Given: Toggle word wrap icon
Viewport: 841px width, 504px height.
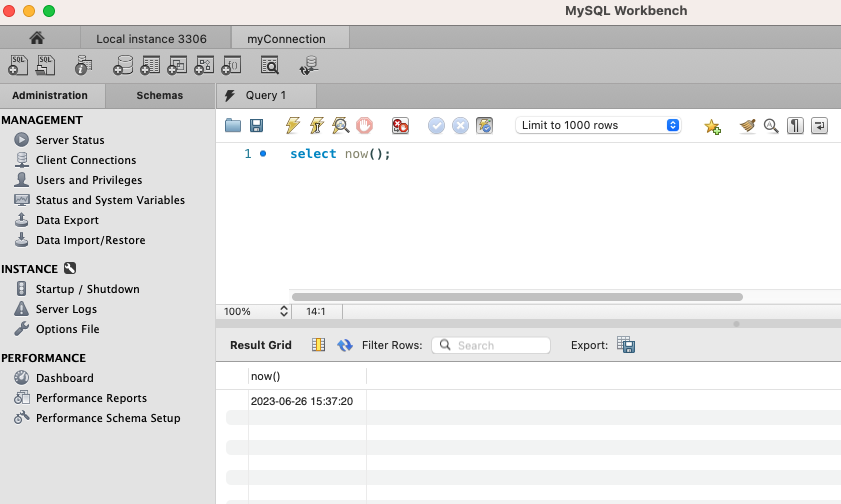Looking at the screenshot, I should tap(819, 125).
